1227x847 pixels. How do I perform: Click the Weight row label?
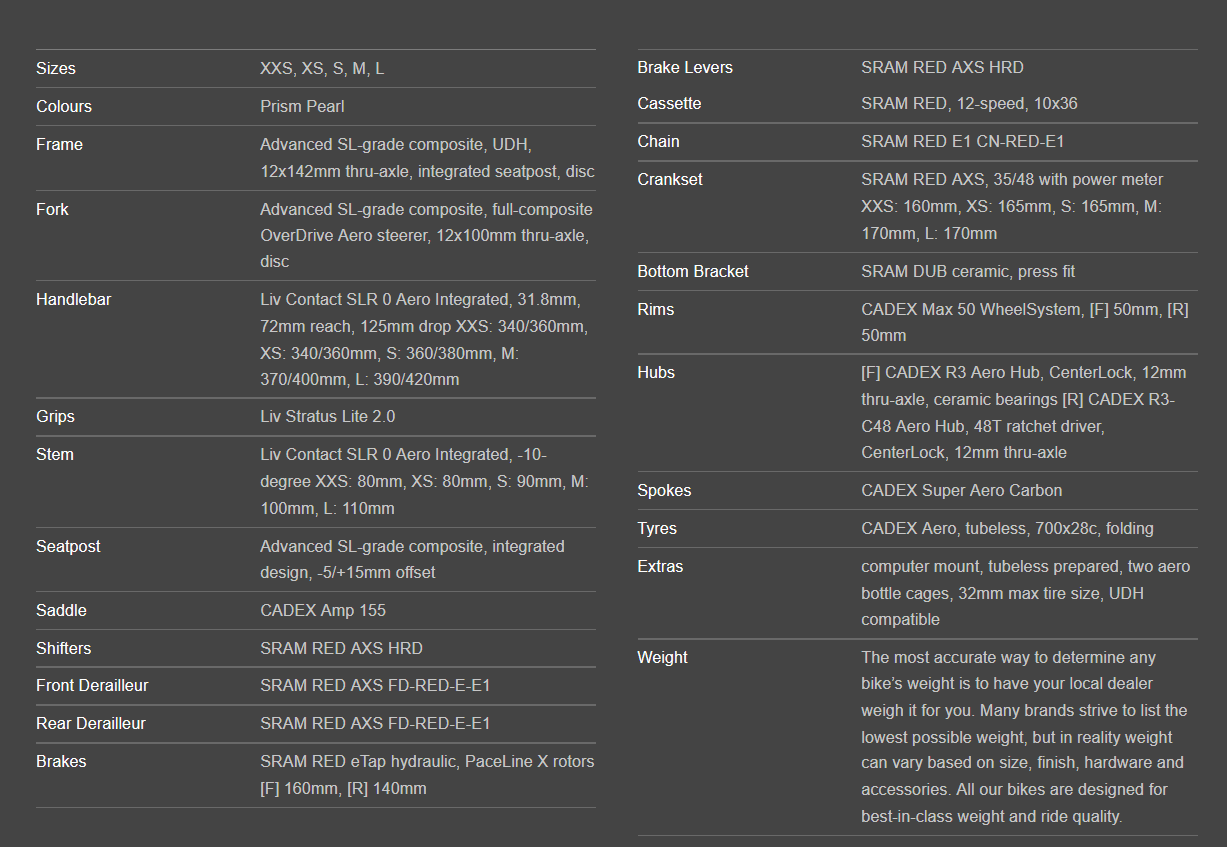(x=662, y=658)
